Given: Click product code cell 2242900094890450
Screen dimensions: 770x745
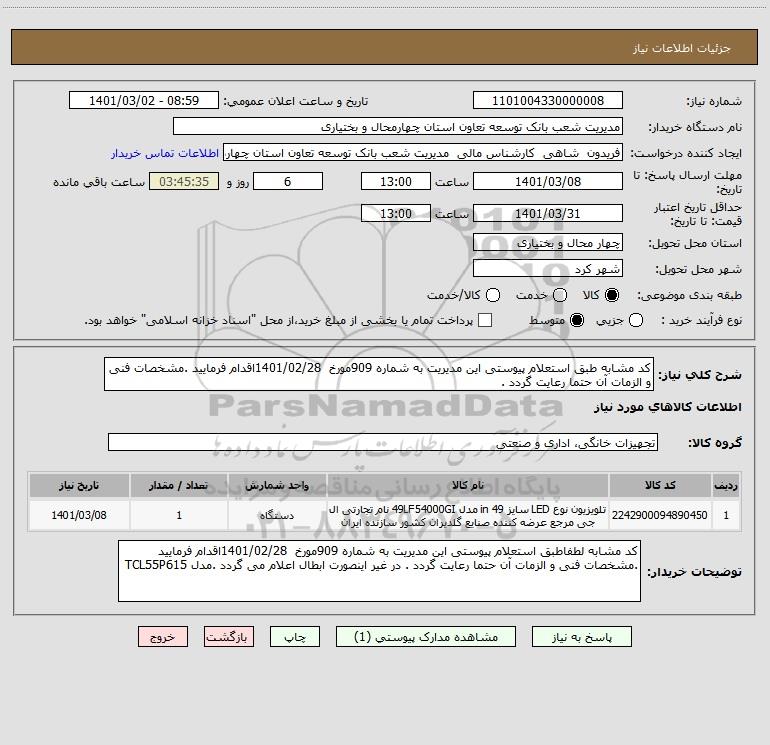Looking at the screenshot, I should click(x=660, y=515).
